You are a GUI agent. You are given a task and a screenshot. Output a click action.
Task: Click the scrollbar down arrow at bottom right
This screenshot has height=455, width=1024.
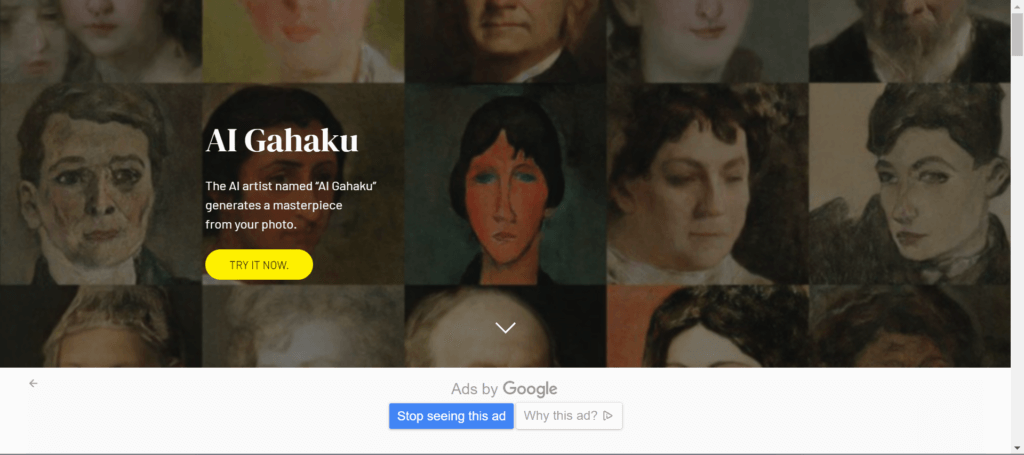click(x=1017, y=448)
